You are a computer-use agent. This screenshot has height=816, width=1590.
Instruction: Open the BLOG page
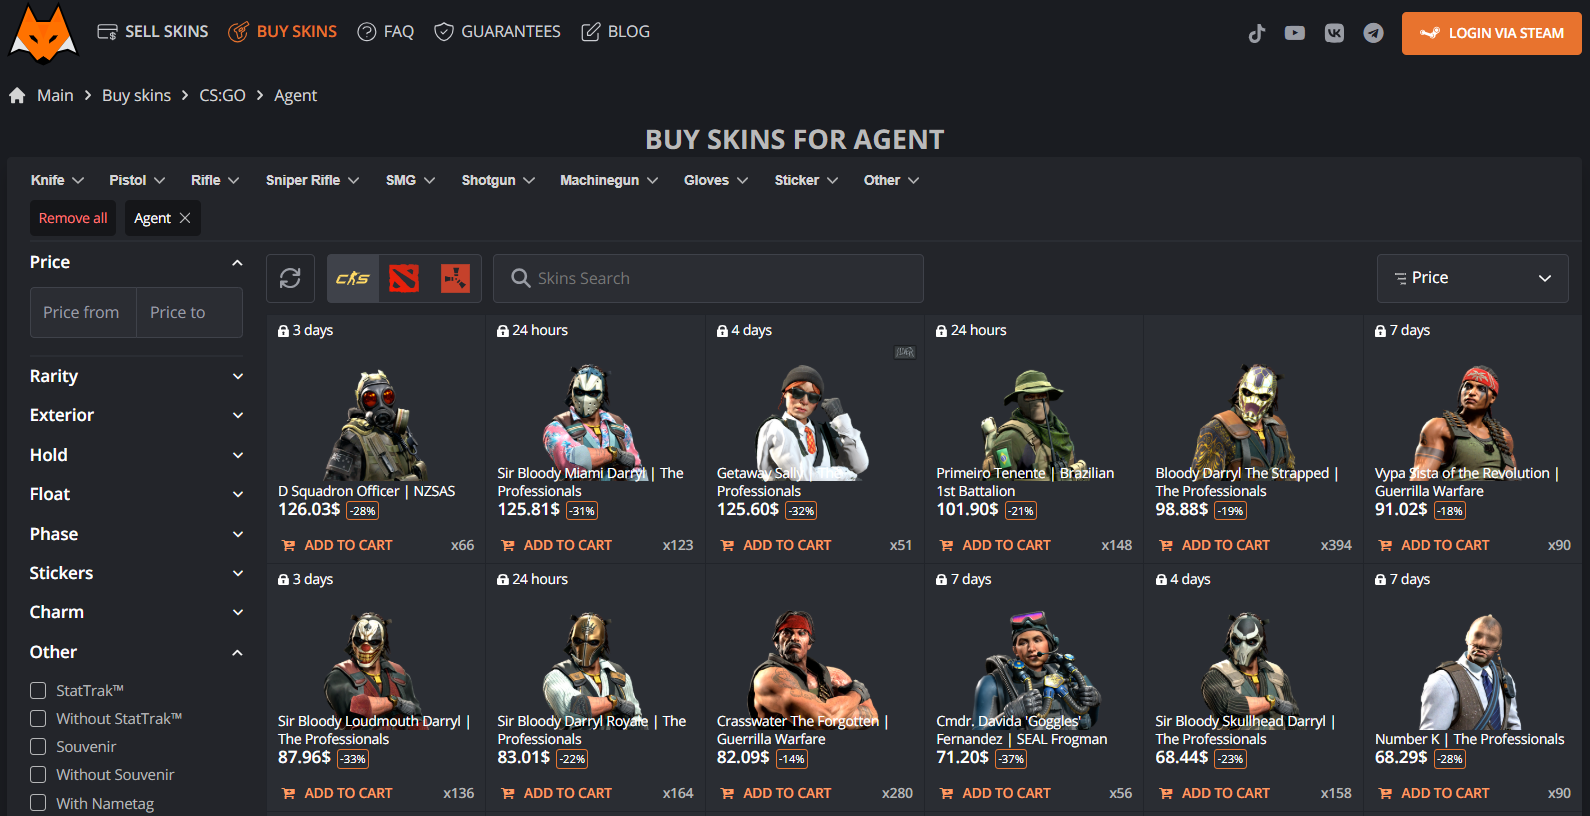pos(615,32)
